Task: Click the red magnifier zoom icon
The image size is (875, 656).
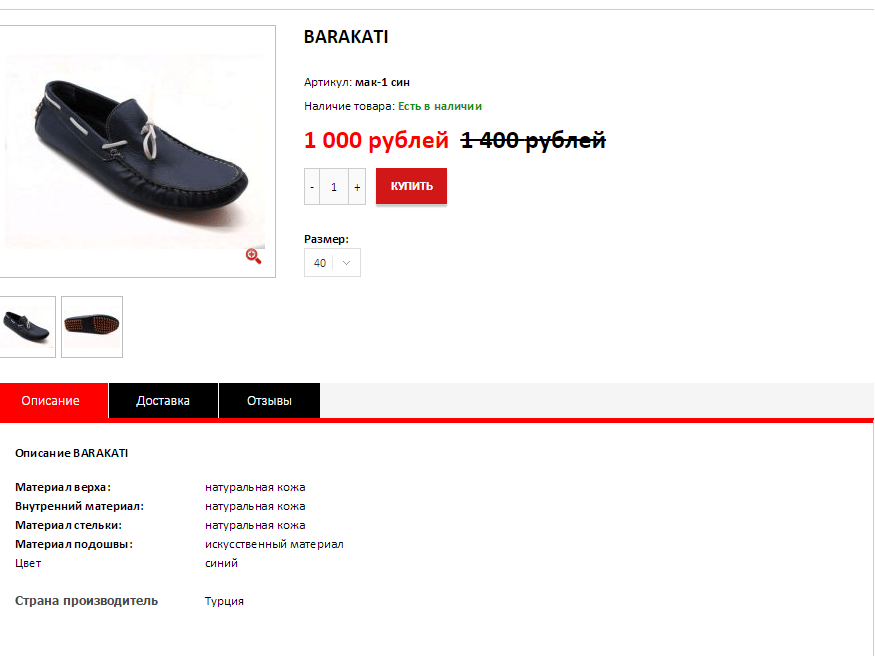Action: pyautogui.click(x=253, y=256)
